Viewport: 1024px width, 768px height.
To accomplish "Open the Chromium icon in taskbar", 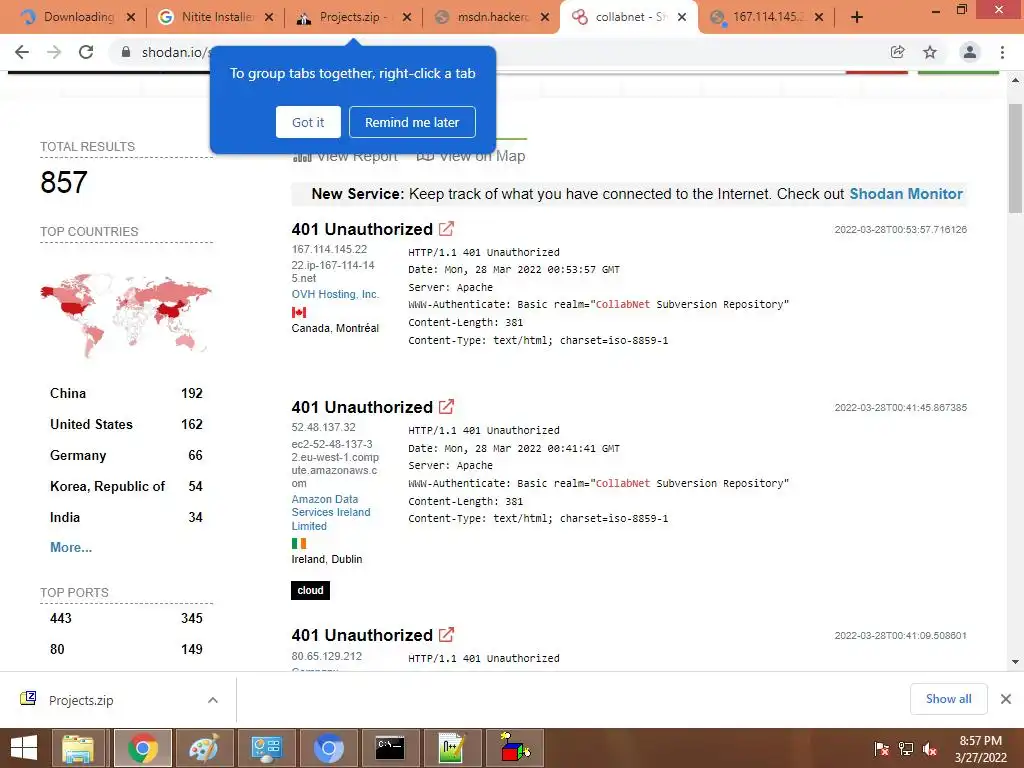I will point(328,748).
